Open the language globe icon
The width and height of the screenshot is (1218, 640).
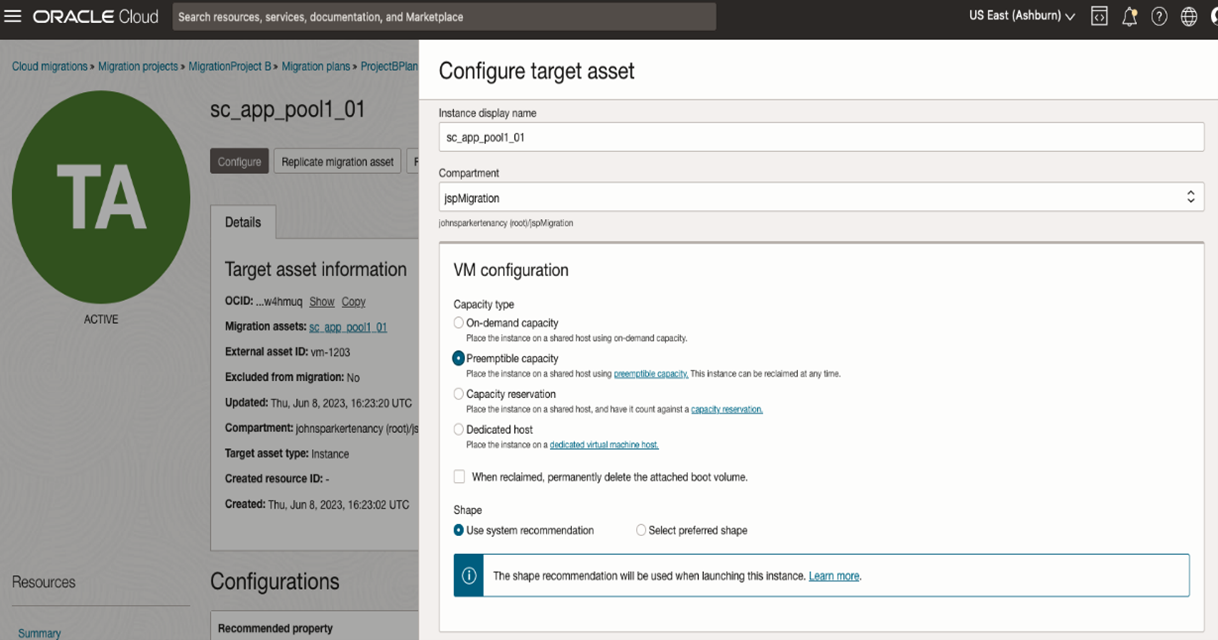[x=1188, y=16]
